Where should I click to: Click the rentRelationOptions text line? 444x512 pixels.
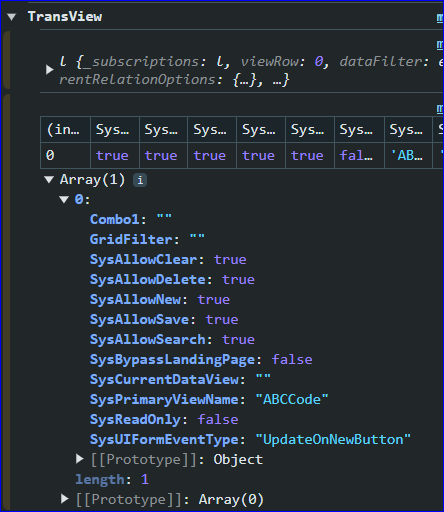[174, 80]
